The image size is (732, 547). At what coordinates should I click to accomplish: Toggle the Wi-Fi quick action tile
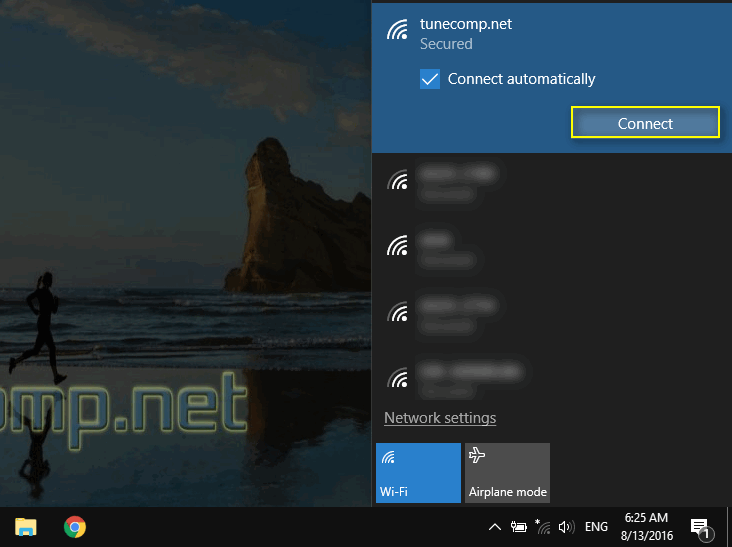click(x=418, y=472)
